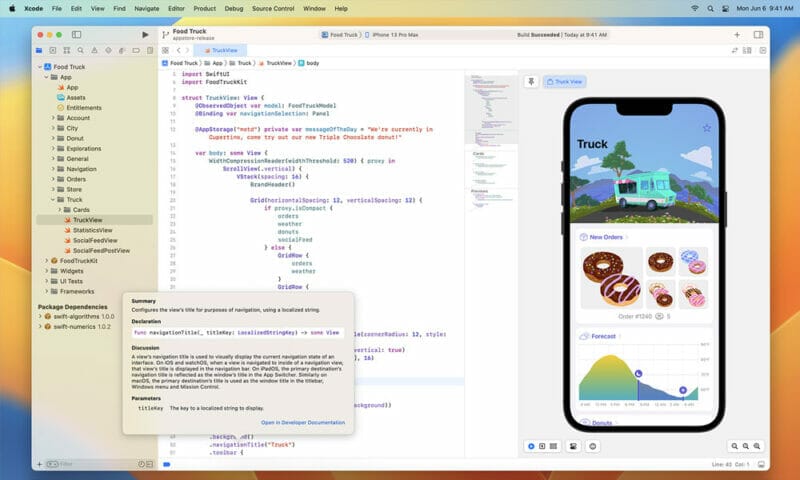
Task: Click Open in Developer Documentation link
Action: [302, 423]
